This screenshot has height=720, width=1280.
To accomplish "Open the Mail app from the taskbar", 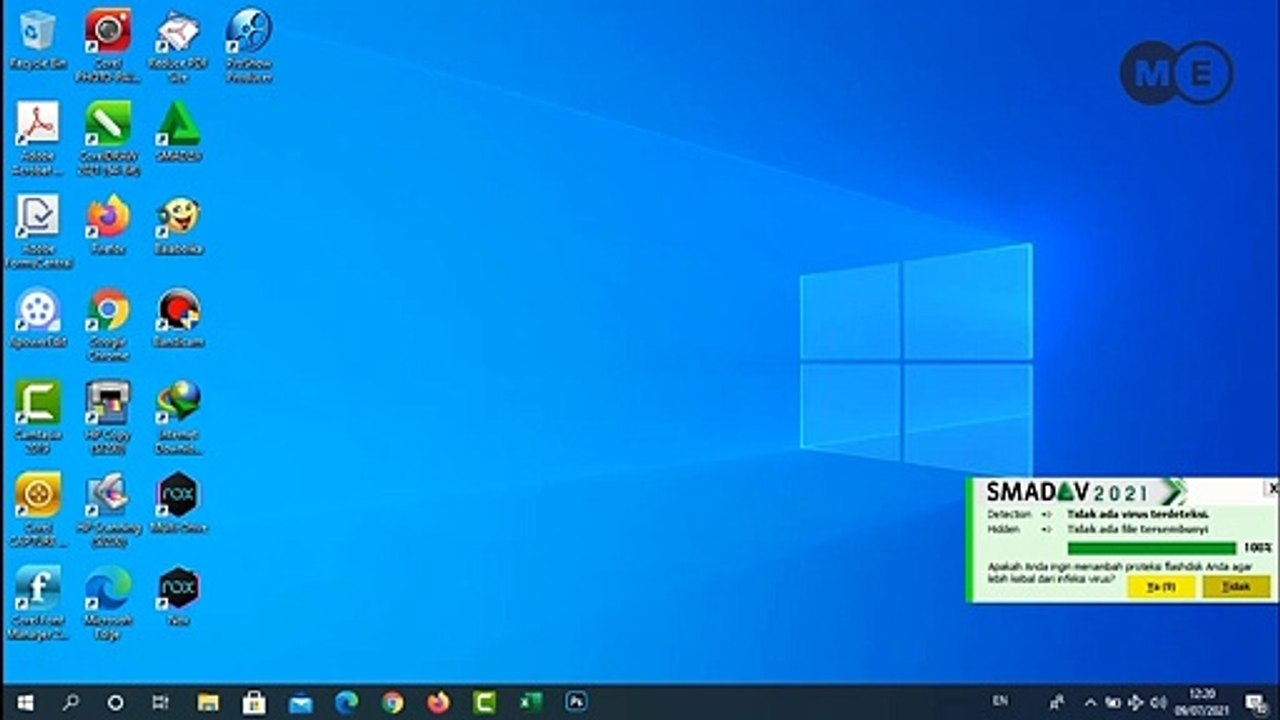I will tap(300, 702).
